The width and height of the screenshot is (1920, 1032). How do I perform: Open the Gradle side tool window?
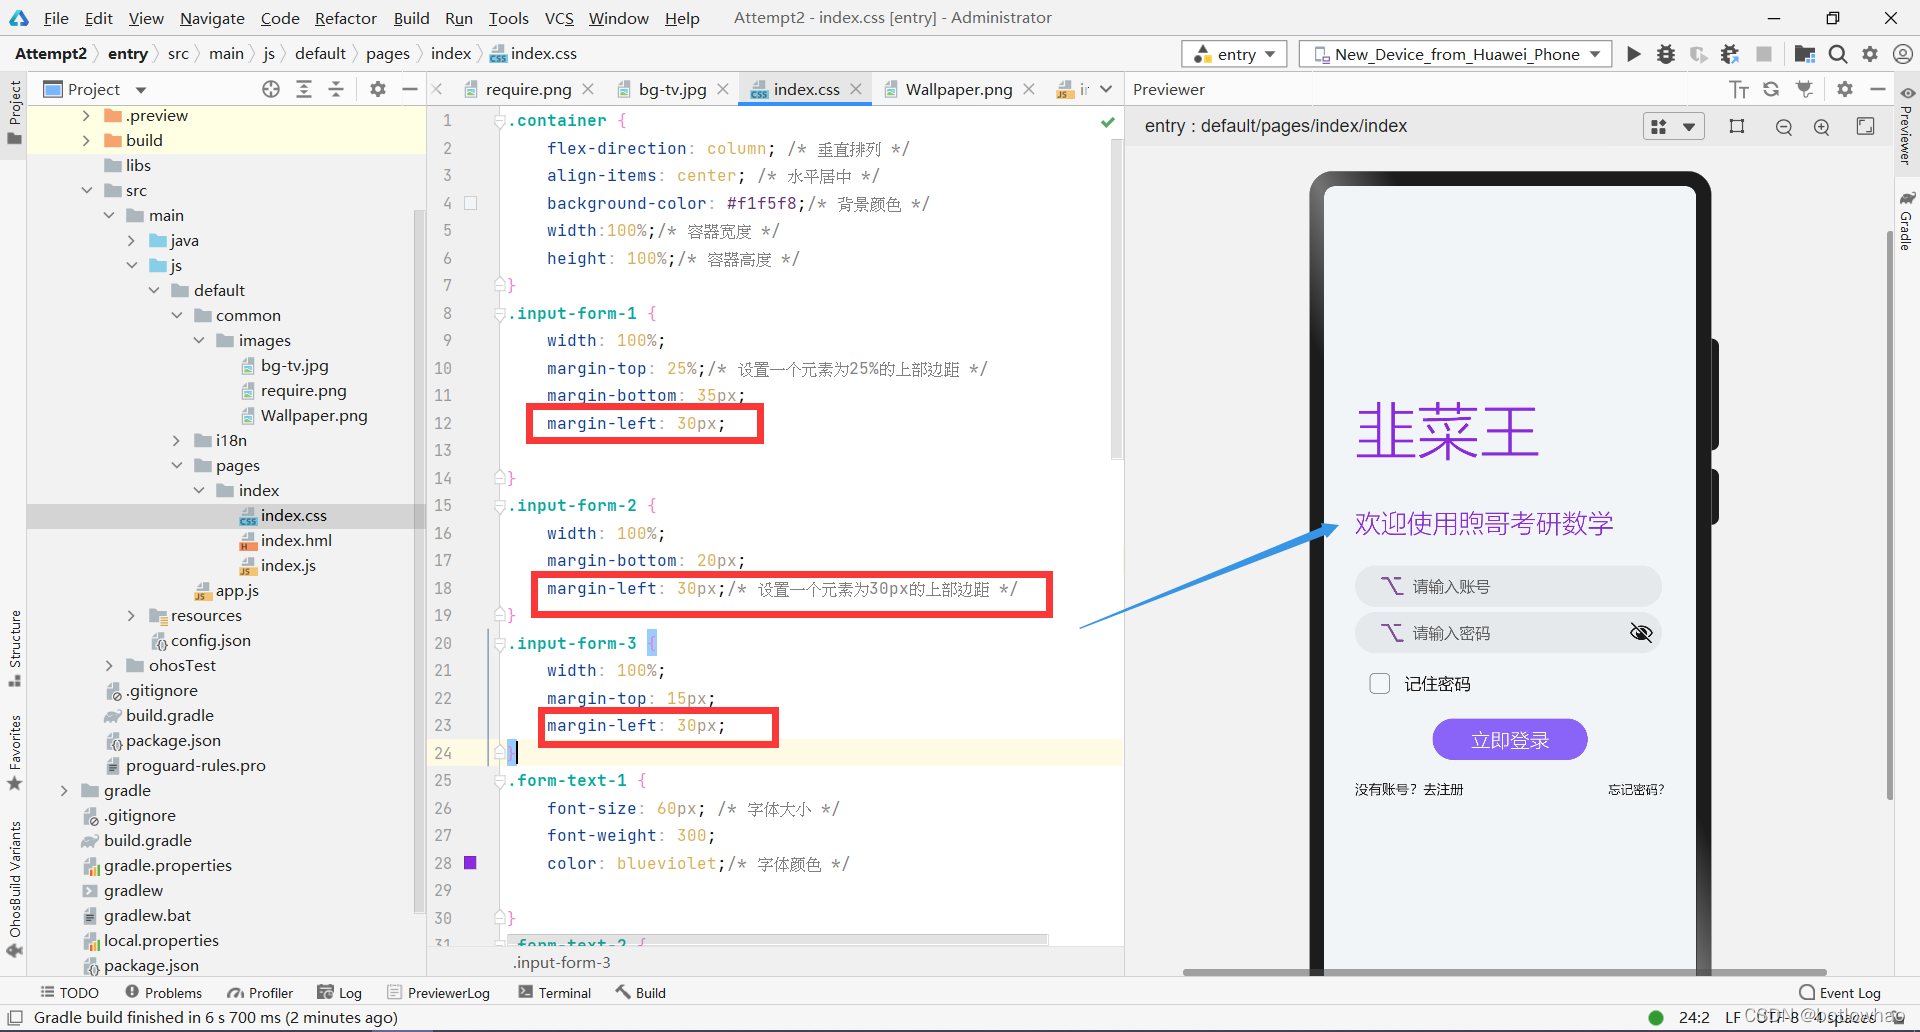point(1906,222)
